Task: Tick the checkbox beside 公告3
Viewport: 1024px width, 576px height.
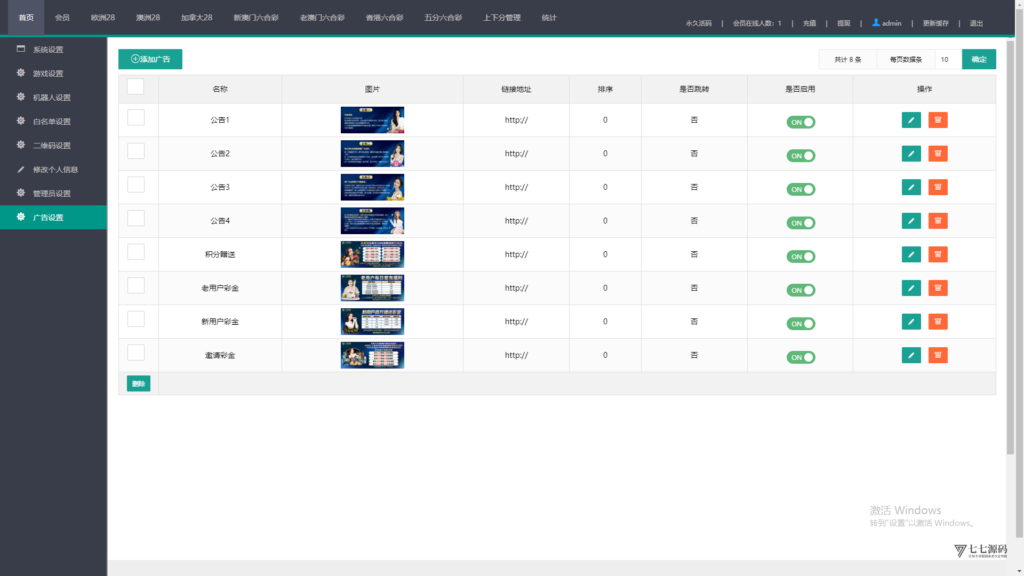Action: 136,185
